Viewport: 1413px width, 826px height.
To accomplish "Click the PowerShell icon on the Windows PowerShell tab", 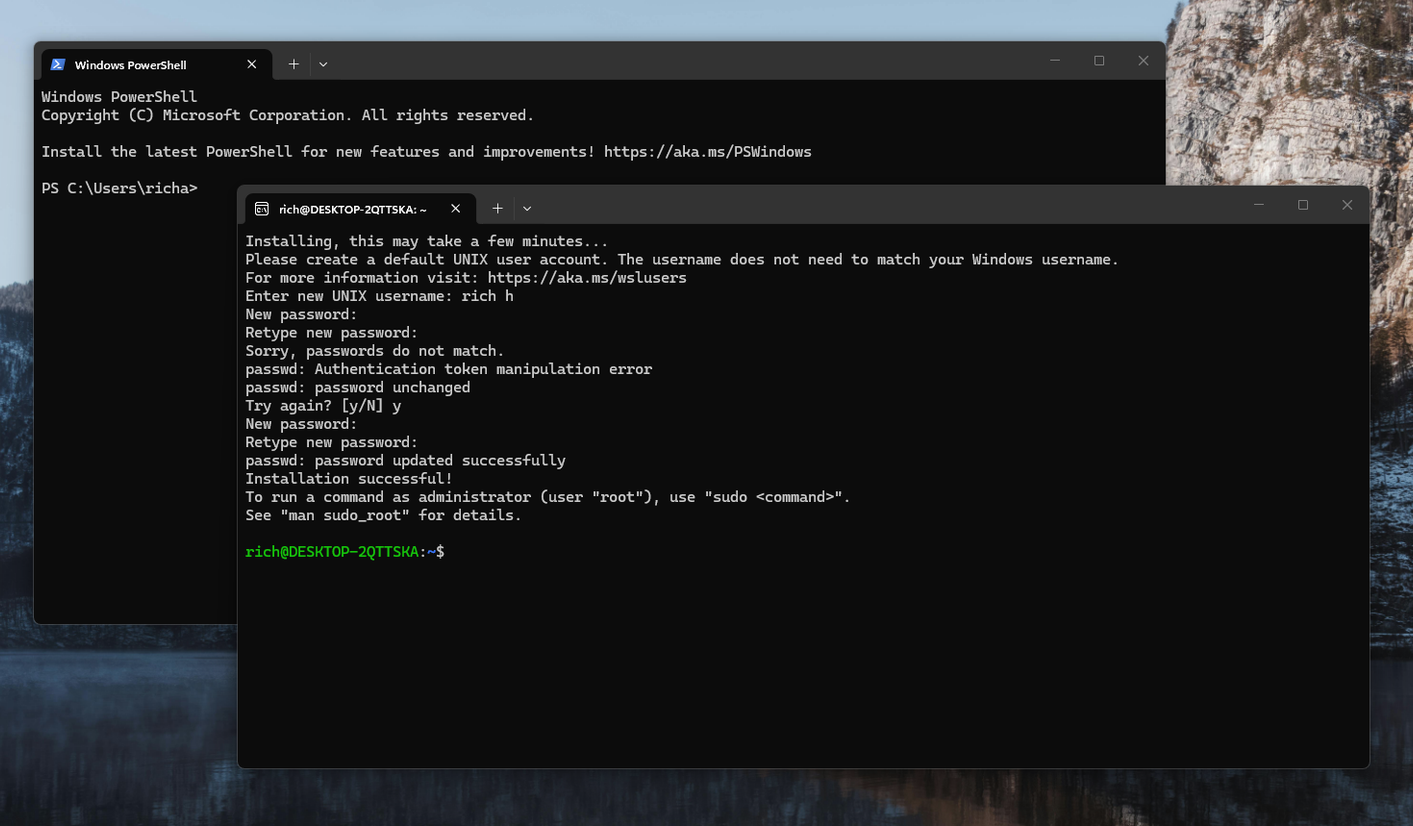I will 58,65.
